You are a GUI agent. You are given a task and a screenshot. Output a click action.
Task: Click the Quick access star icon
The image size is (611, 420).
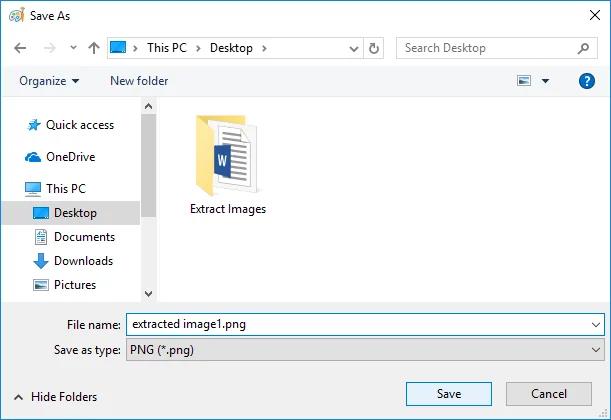[34, 125]
